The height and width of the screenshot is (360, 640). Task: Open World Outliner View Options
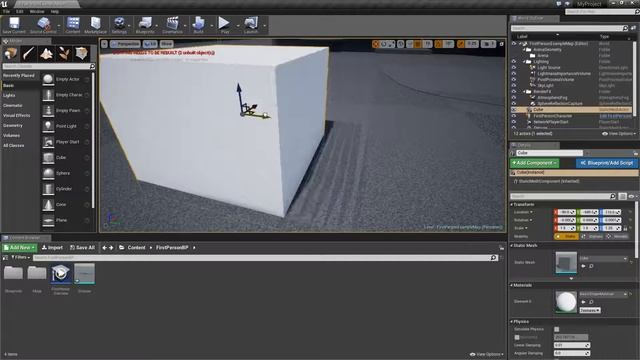[x=619, y=134]
